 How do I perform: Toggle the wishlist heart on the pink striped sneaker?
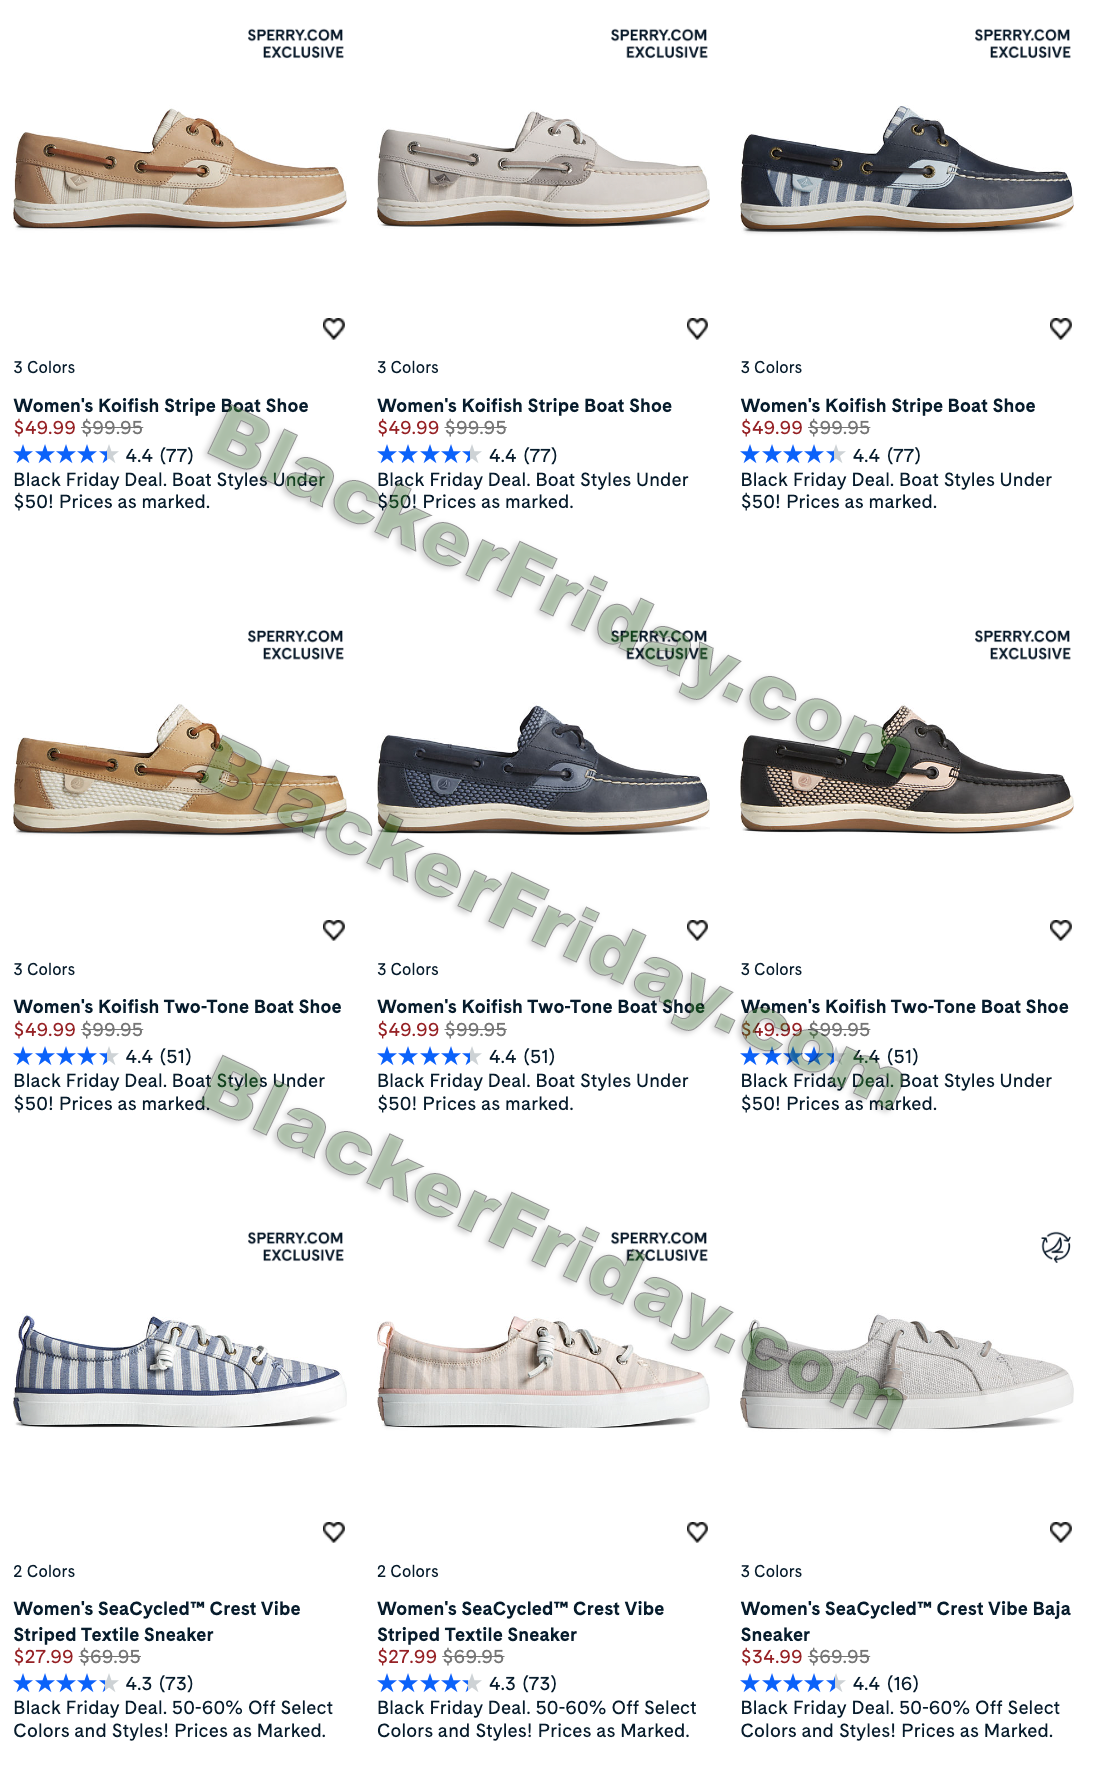click(x=697, y=1532)
